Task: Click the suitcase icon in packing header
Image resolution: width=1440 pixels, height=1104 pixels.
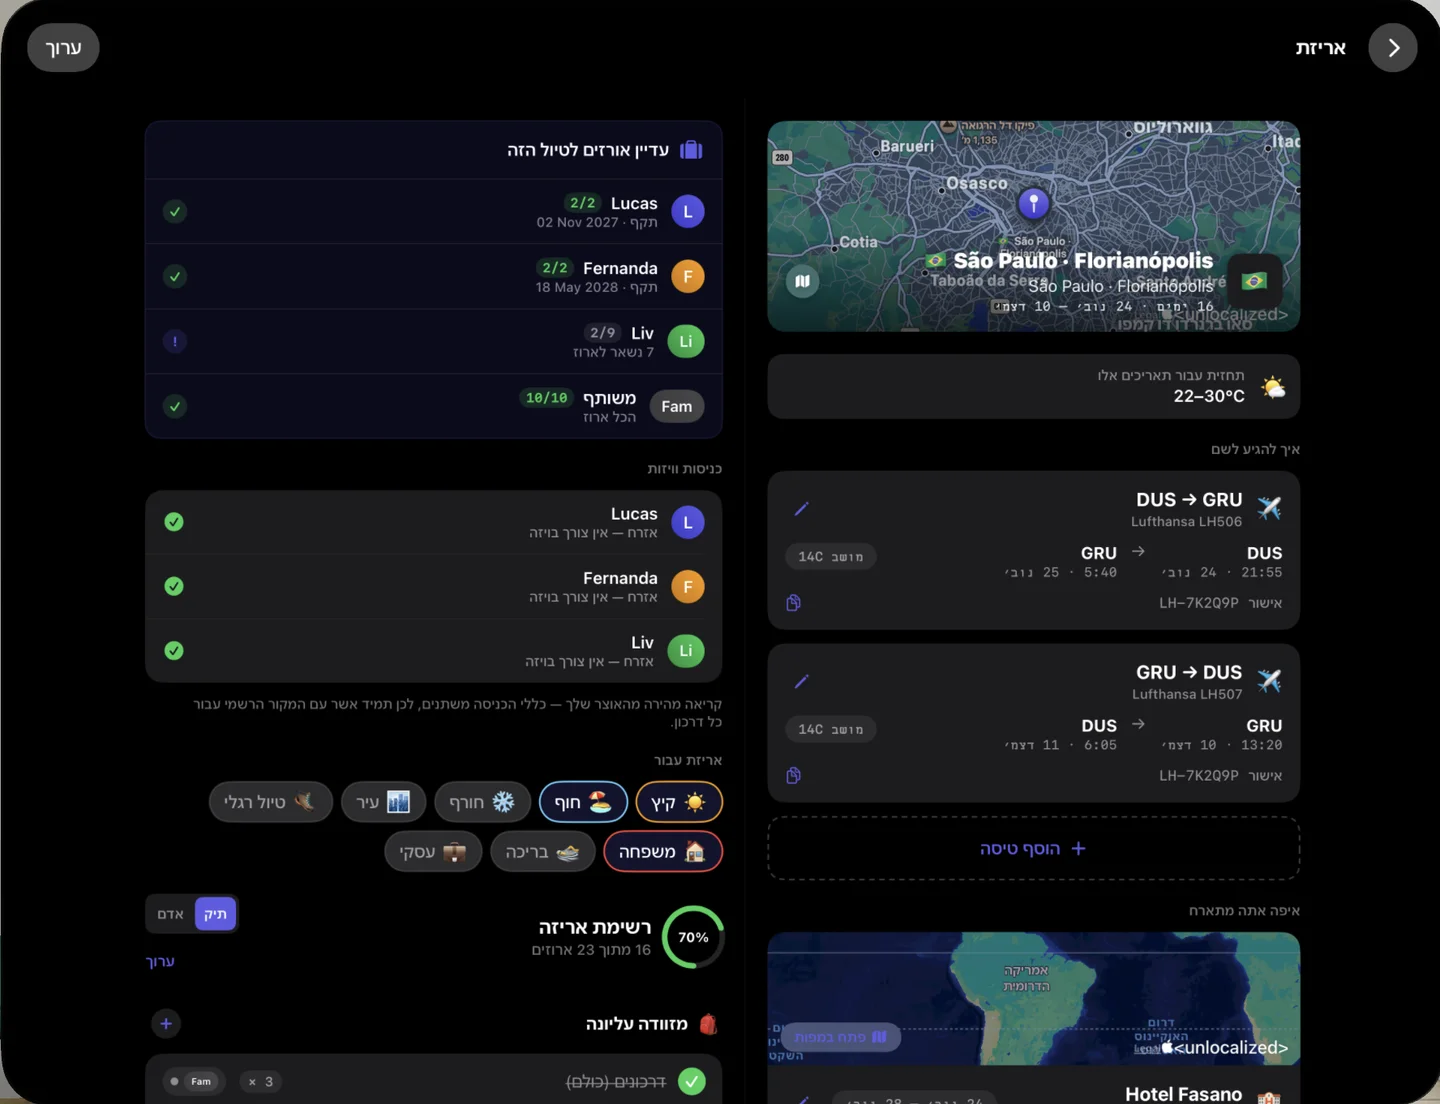Action: (691, 150)
